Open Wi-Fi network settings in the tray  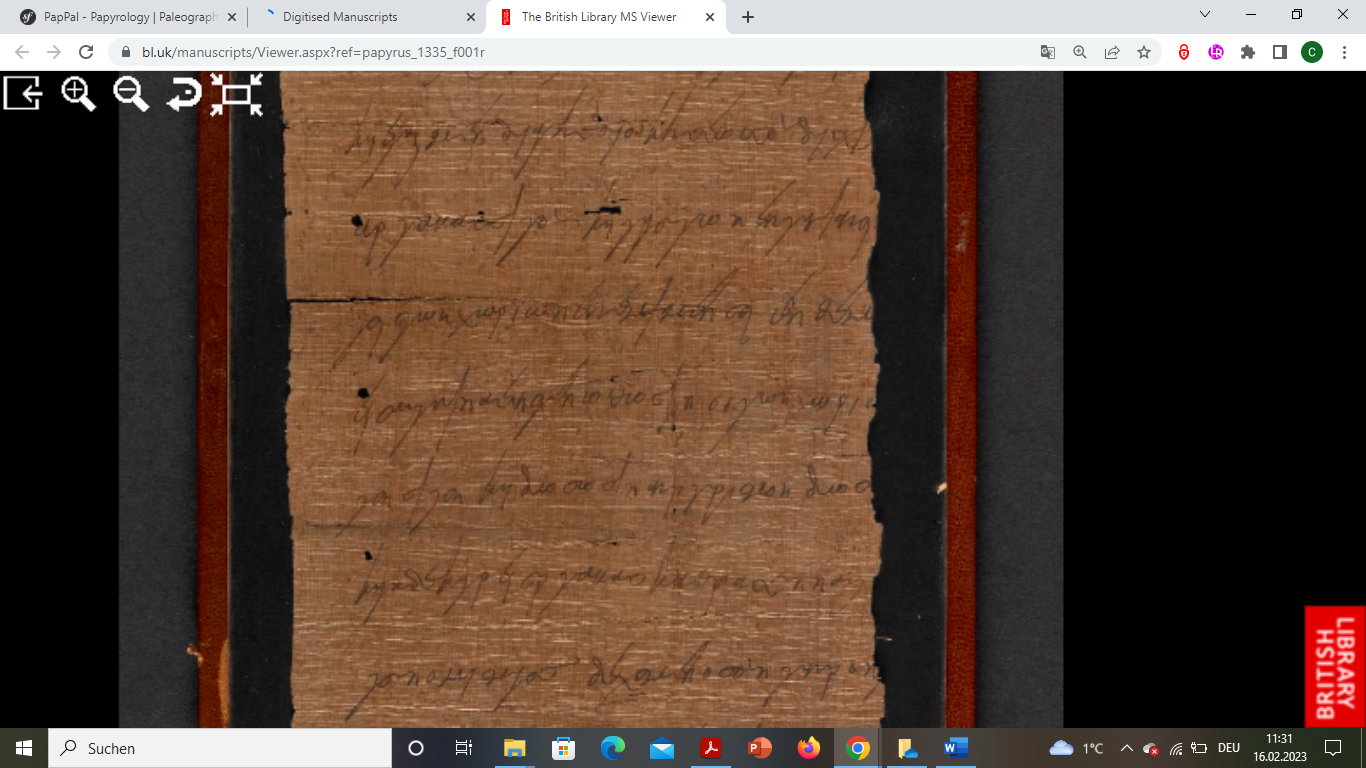[1176, 748]
